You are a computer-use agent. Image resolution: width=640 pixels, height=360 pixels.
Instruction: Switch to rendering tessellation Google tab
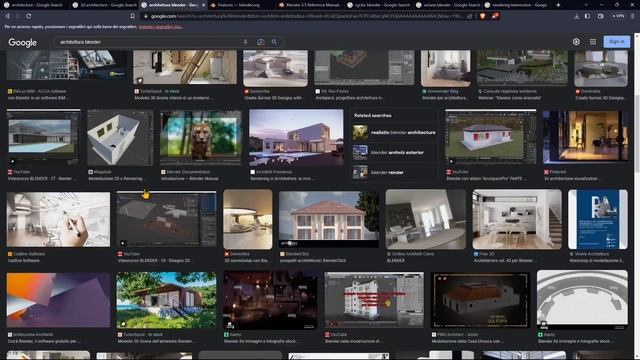pos(516,5)
